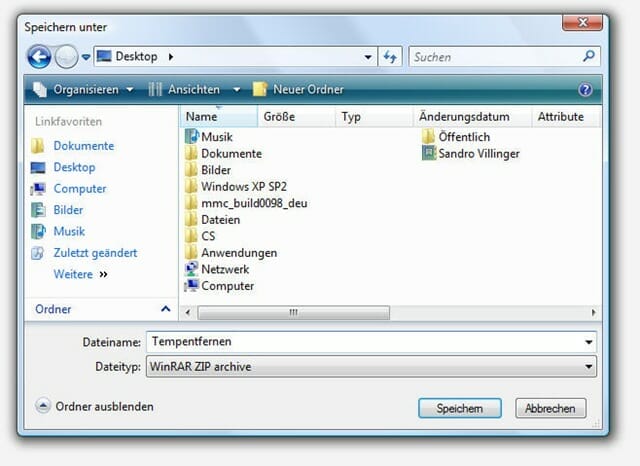Click the refresh button beside address bar
The image size is (640, 466).
[x=391, y=57]
